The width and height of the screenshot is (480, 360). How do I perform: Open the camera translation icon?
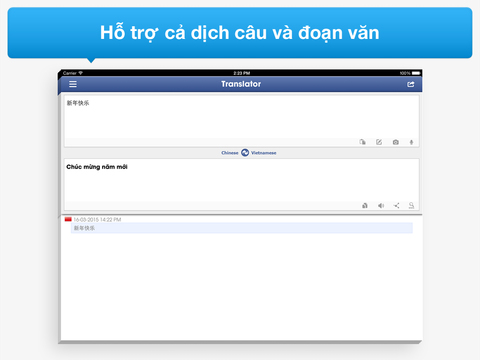[x=396, y=142]
